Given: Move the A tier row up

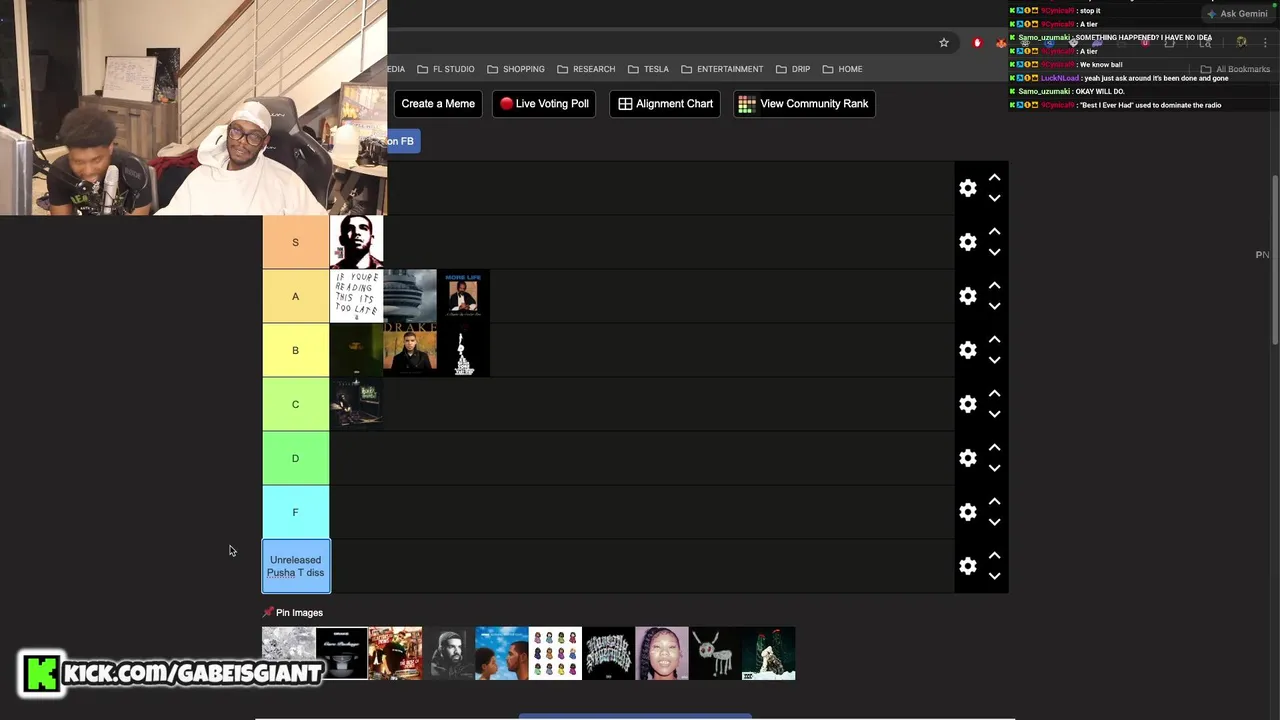Looking at the screenshot, I should coord(994,285).
